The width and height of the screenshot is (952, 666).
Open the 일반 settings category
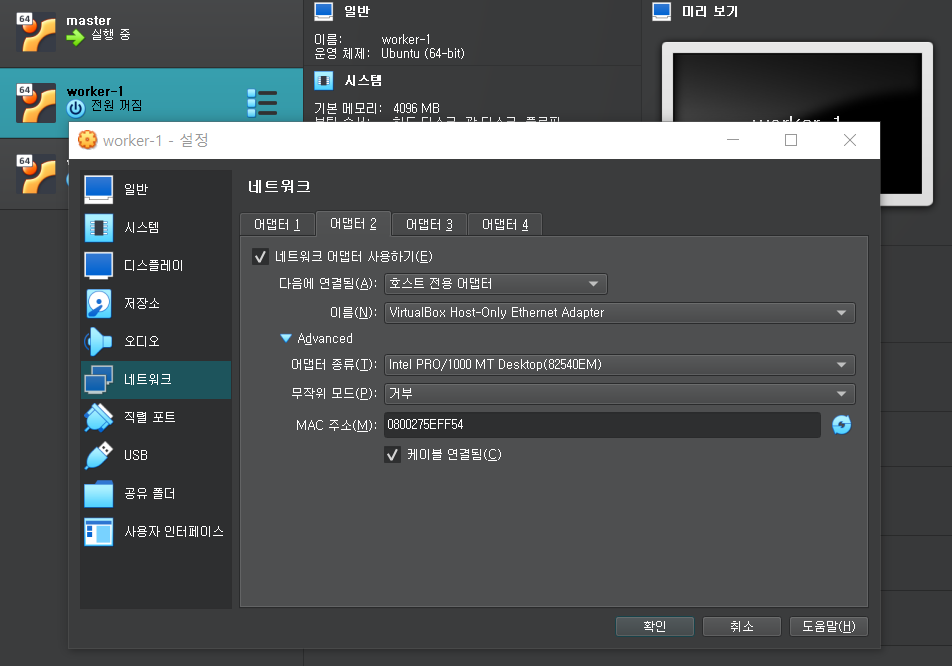click(x=155, y=189)
